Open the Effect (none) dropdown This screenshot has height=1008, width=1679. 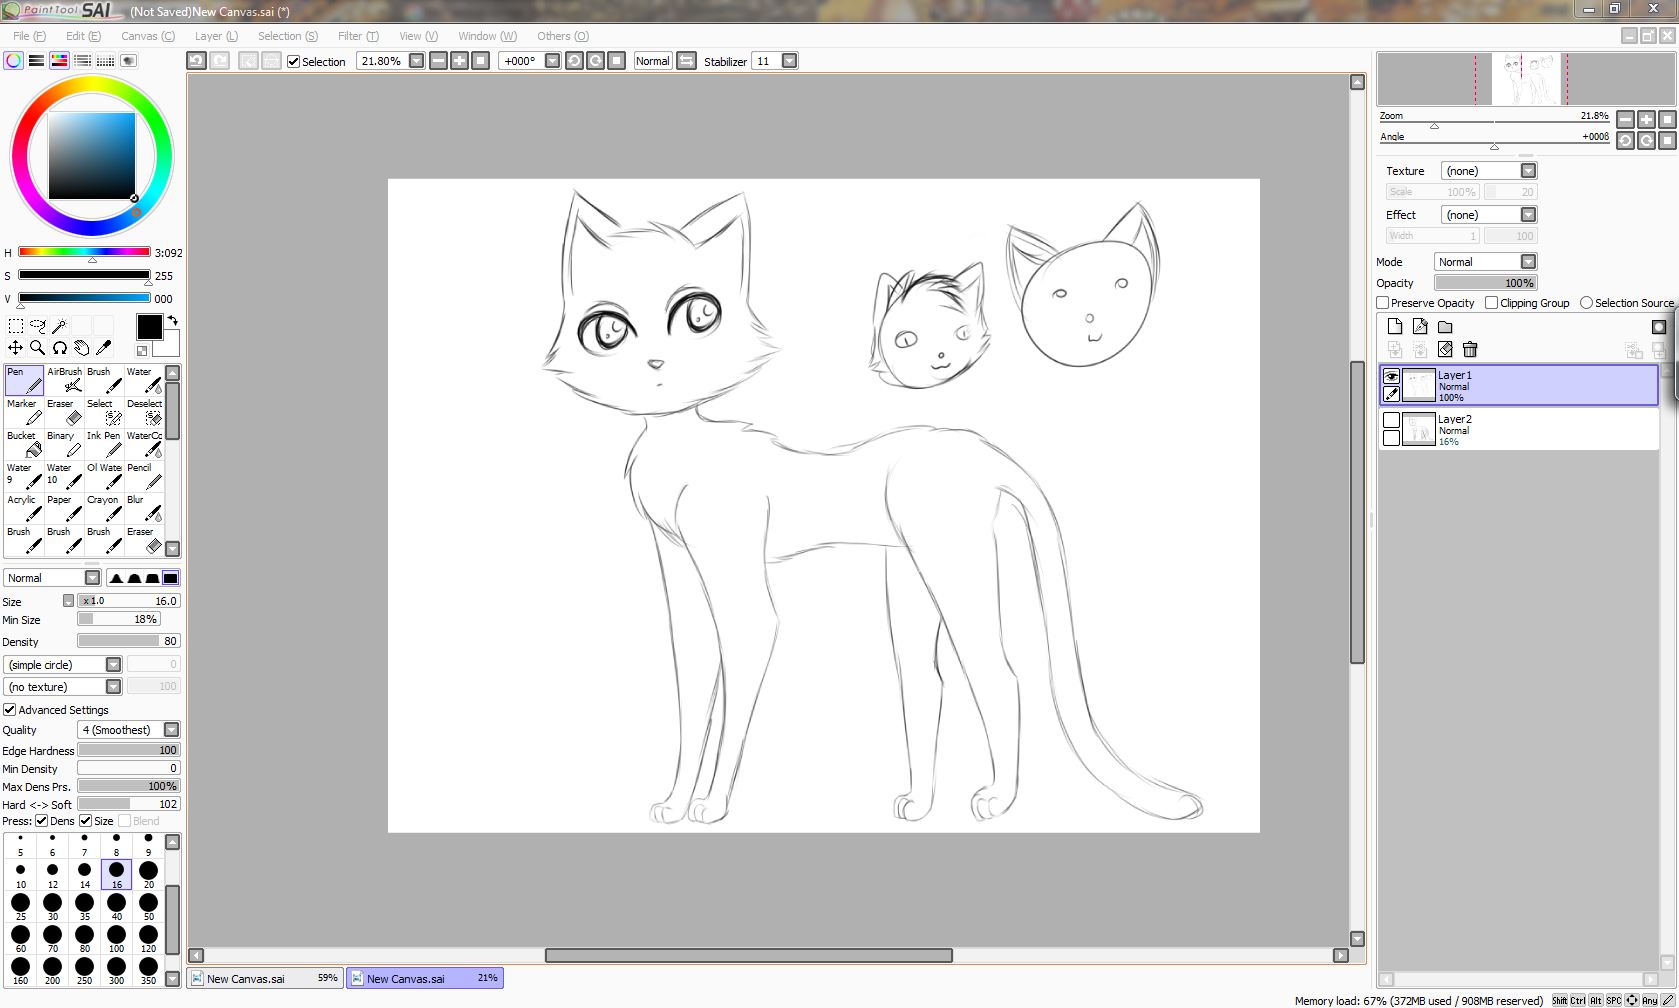1528,215
